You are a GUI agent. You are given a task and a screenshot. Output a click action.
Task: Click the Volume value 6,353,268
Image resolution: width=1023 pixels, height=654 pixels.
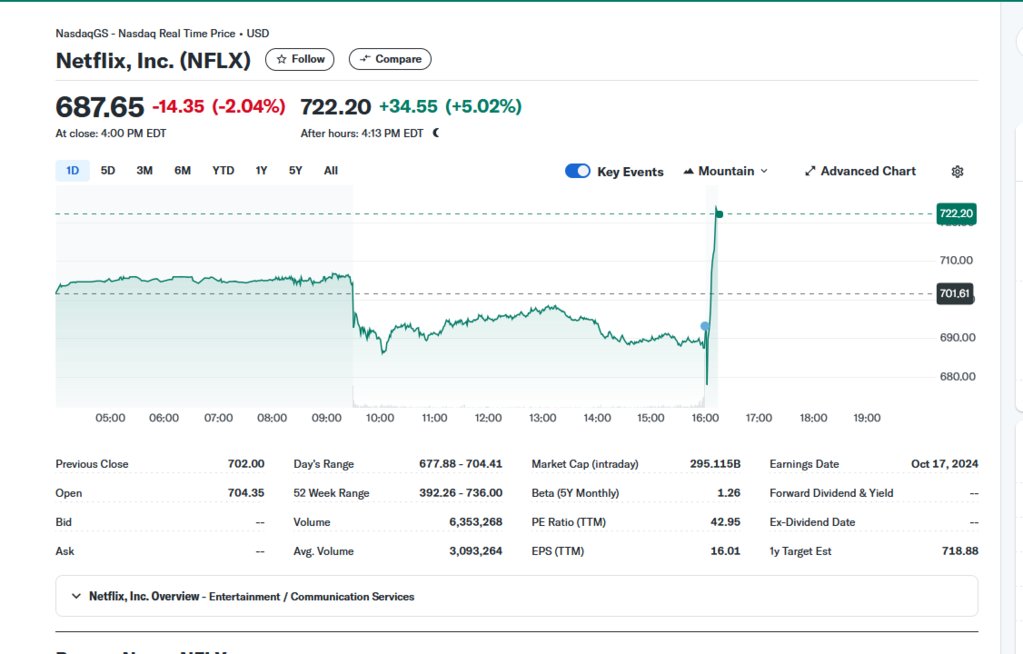(x=476, y=522)
